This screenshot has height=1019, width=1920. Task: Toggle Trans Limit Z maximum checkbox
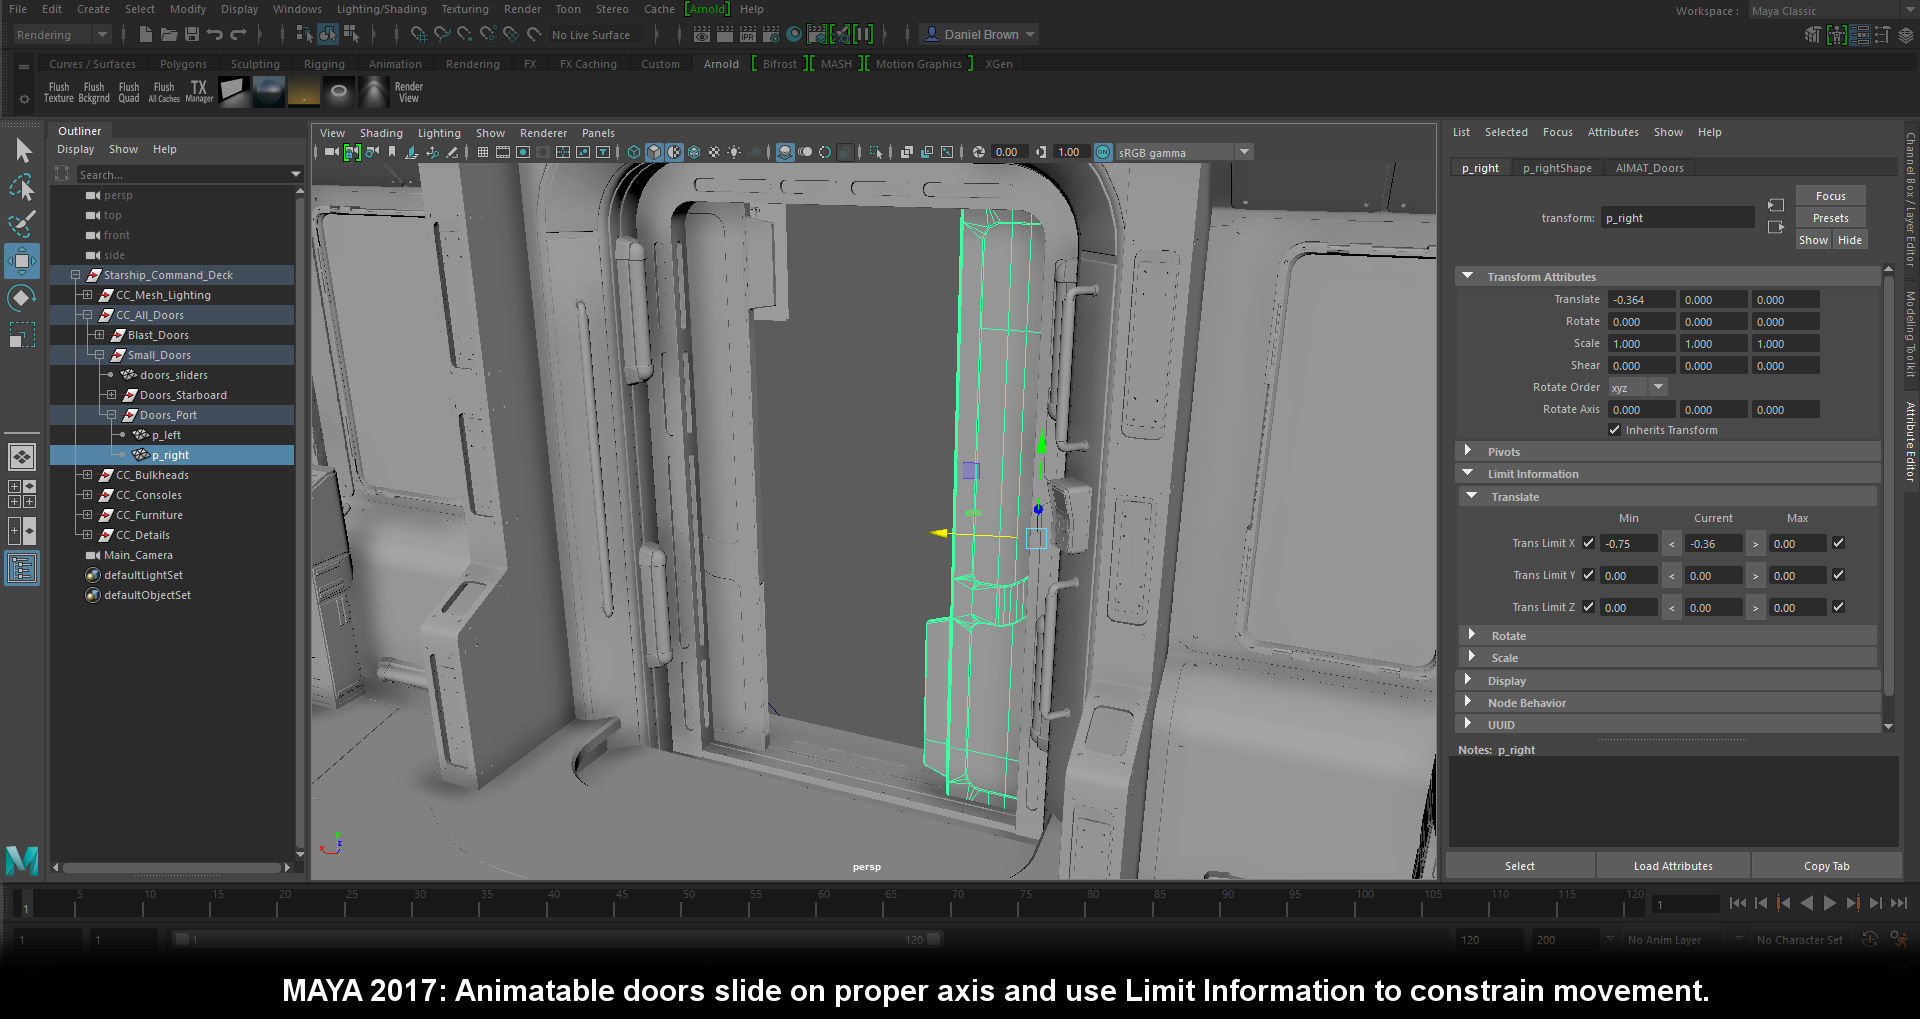[x=1838, y=607]
